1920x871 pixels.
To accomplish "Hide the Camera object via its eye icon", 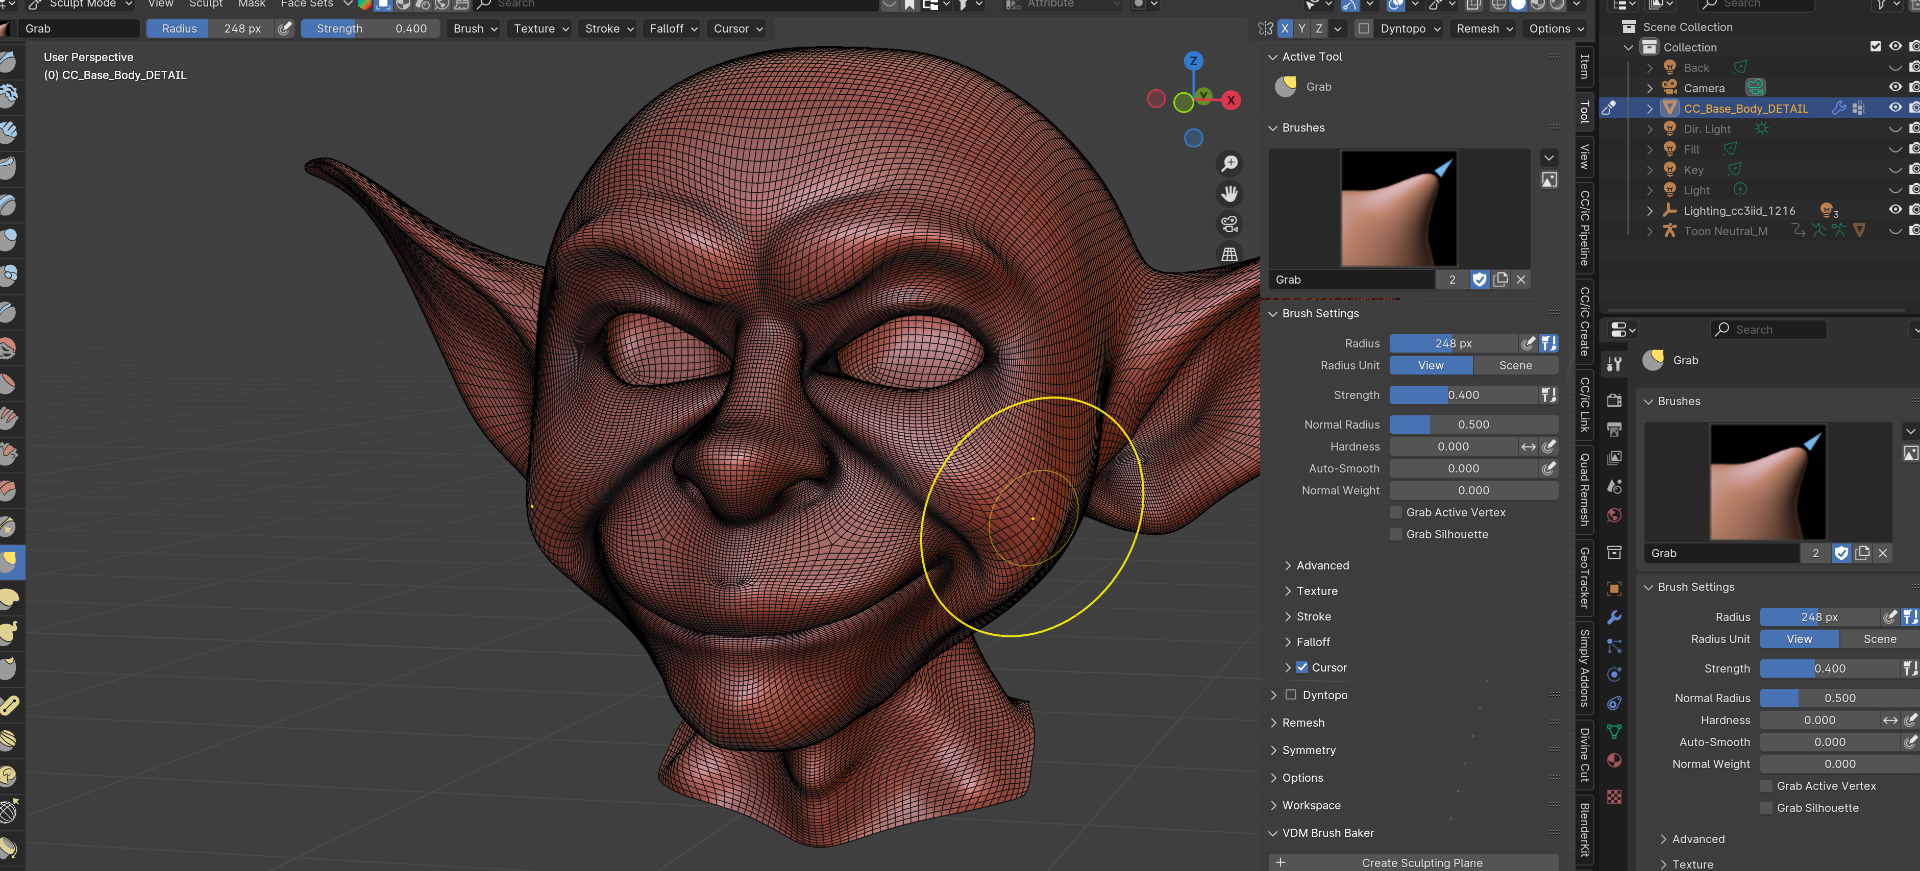I will tap(1895, 88).
